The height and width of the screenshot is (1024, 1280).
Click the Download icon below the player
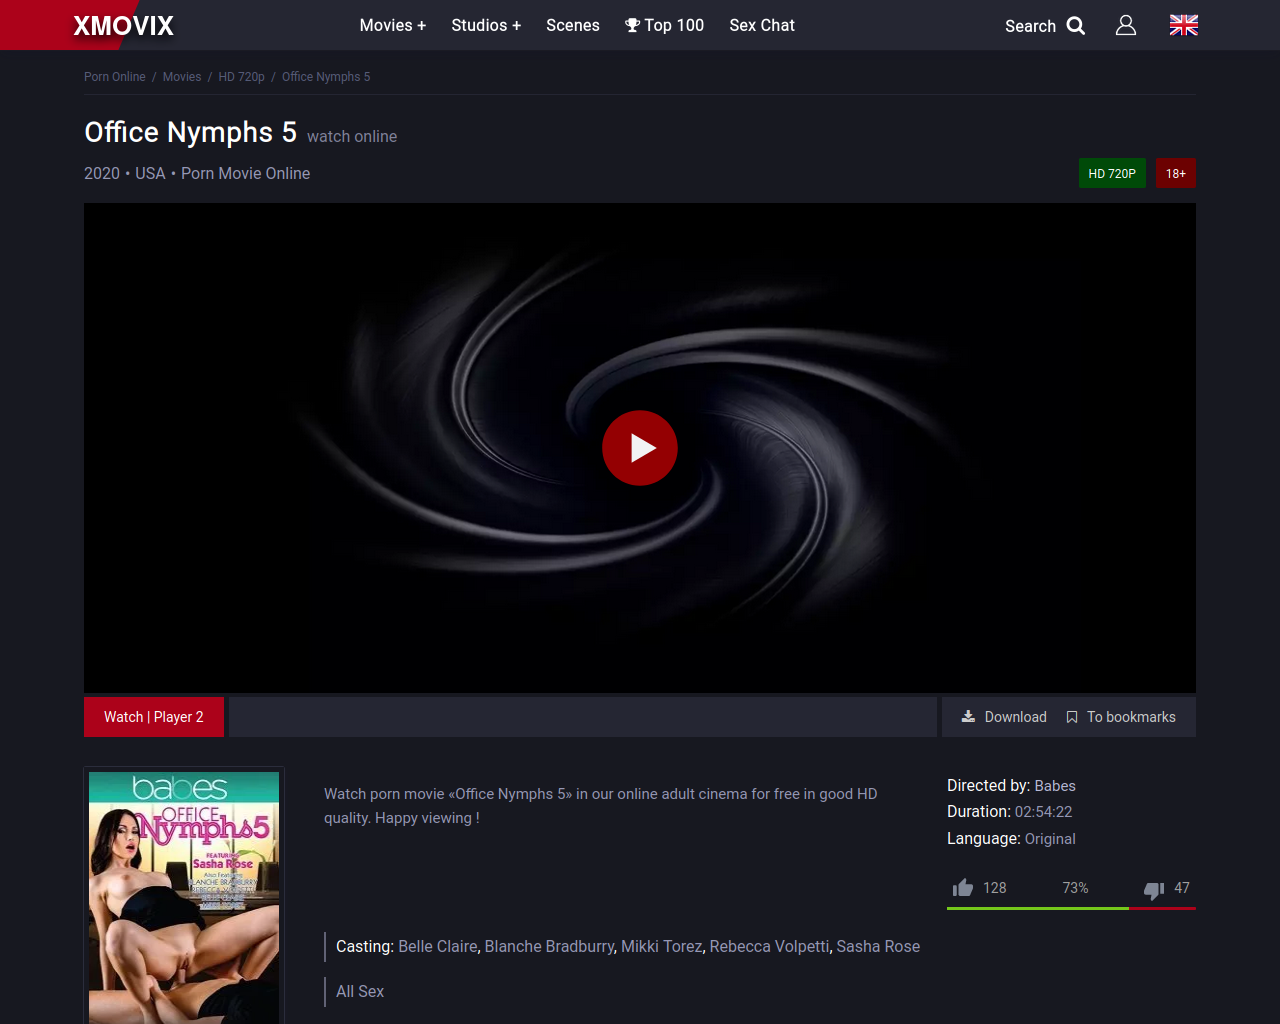coord(968,717)
